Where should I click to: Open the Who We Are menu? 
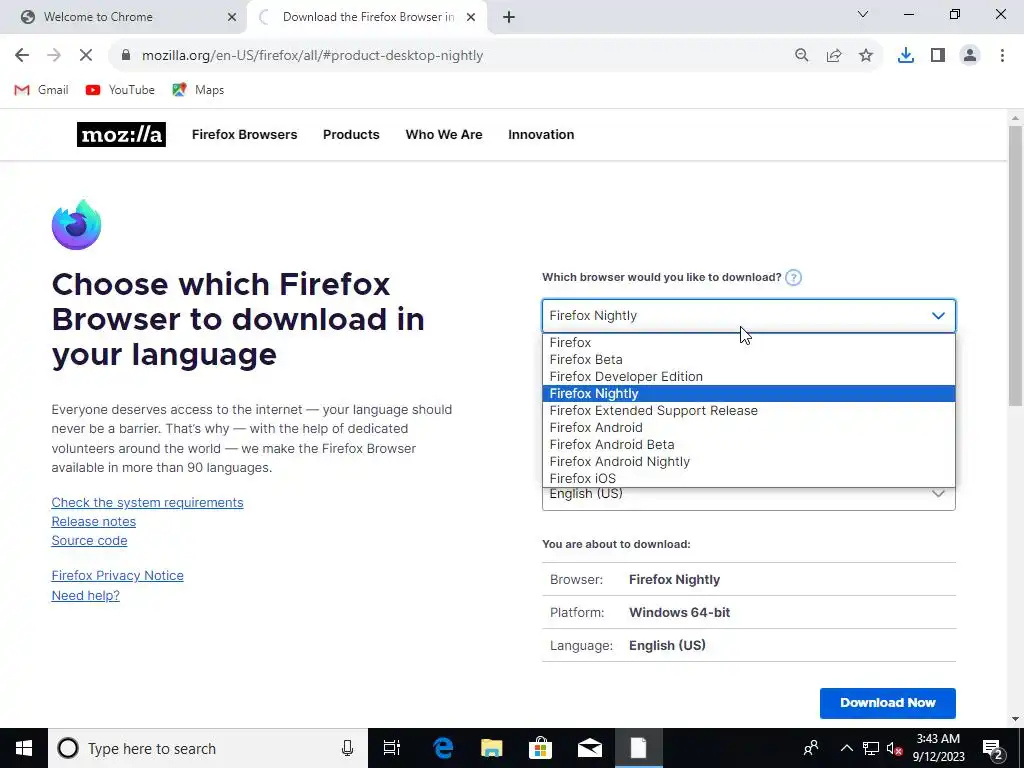(x=444, y=135)
